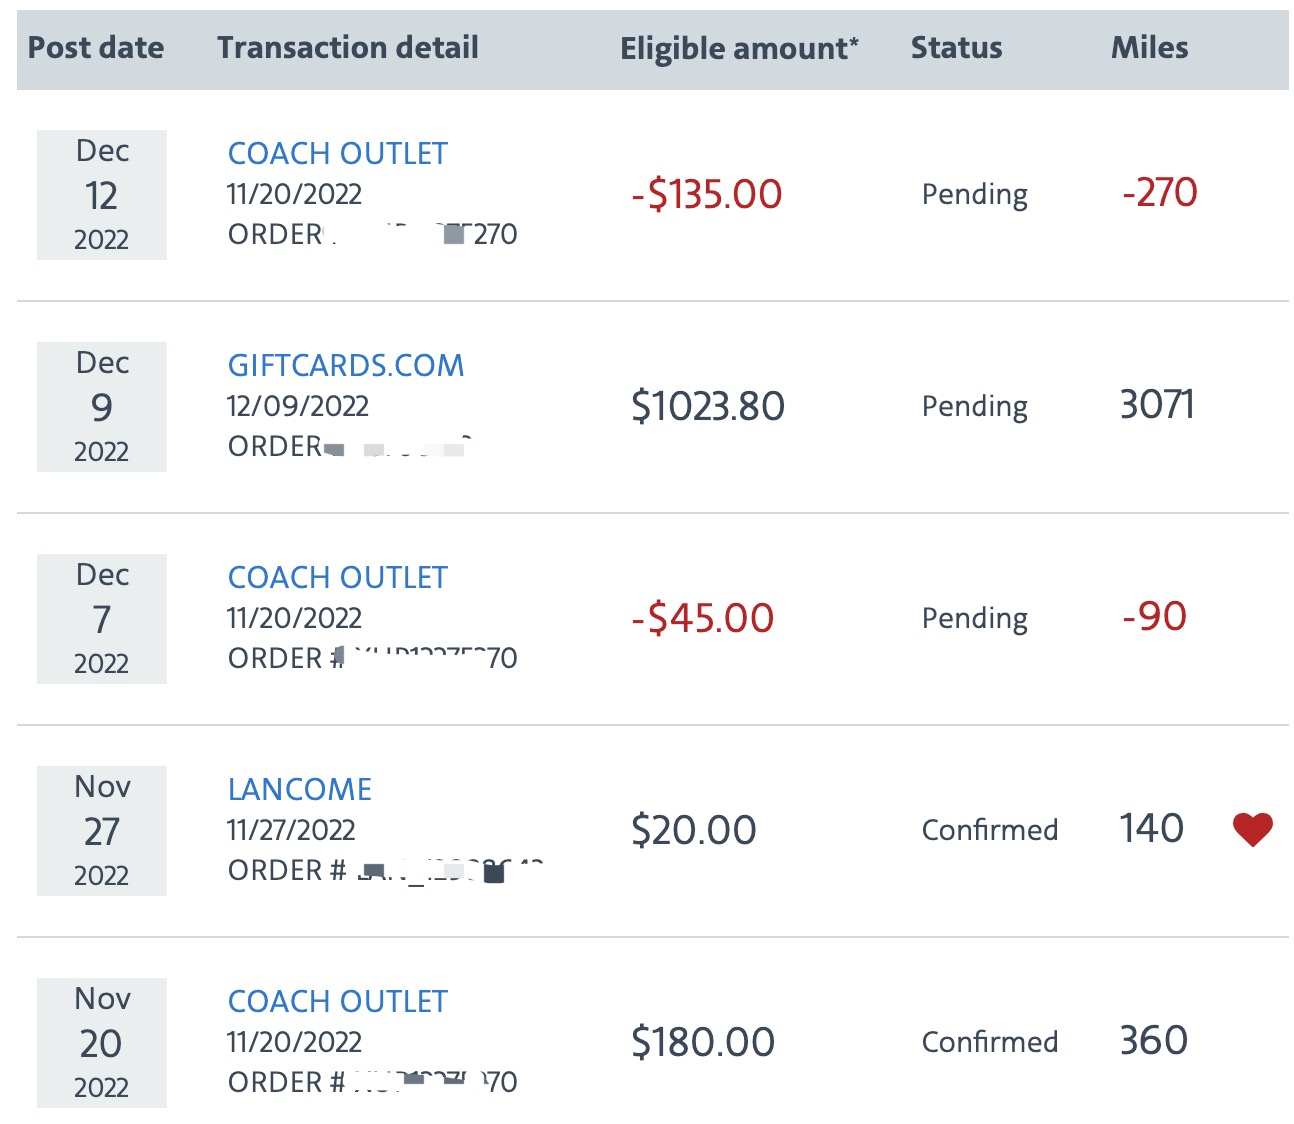Click Confirmed status in the Lancome row
Screen dimensions: 1294x1124
point(990,830)
